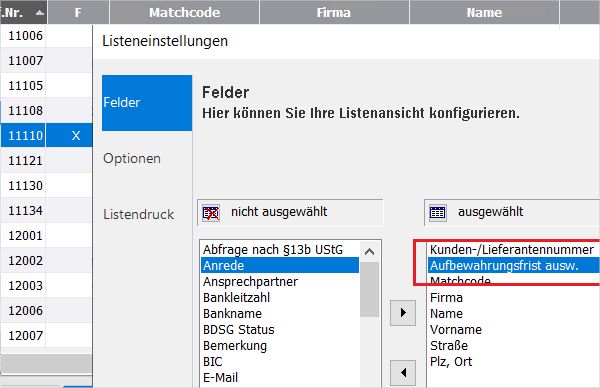Click the left arrow to remove field
600x388 pixels.
(403, 372)
